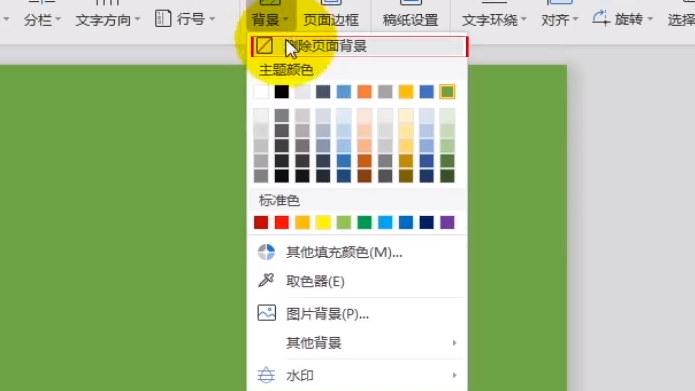Select the eyedropper color picker icon
This screenshot has width=695, height=391.
(266, 280)
